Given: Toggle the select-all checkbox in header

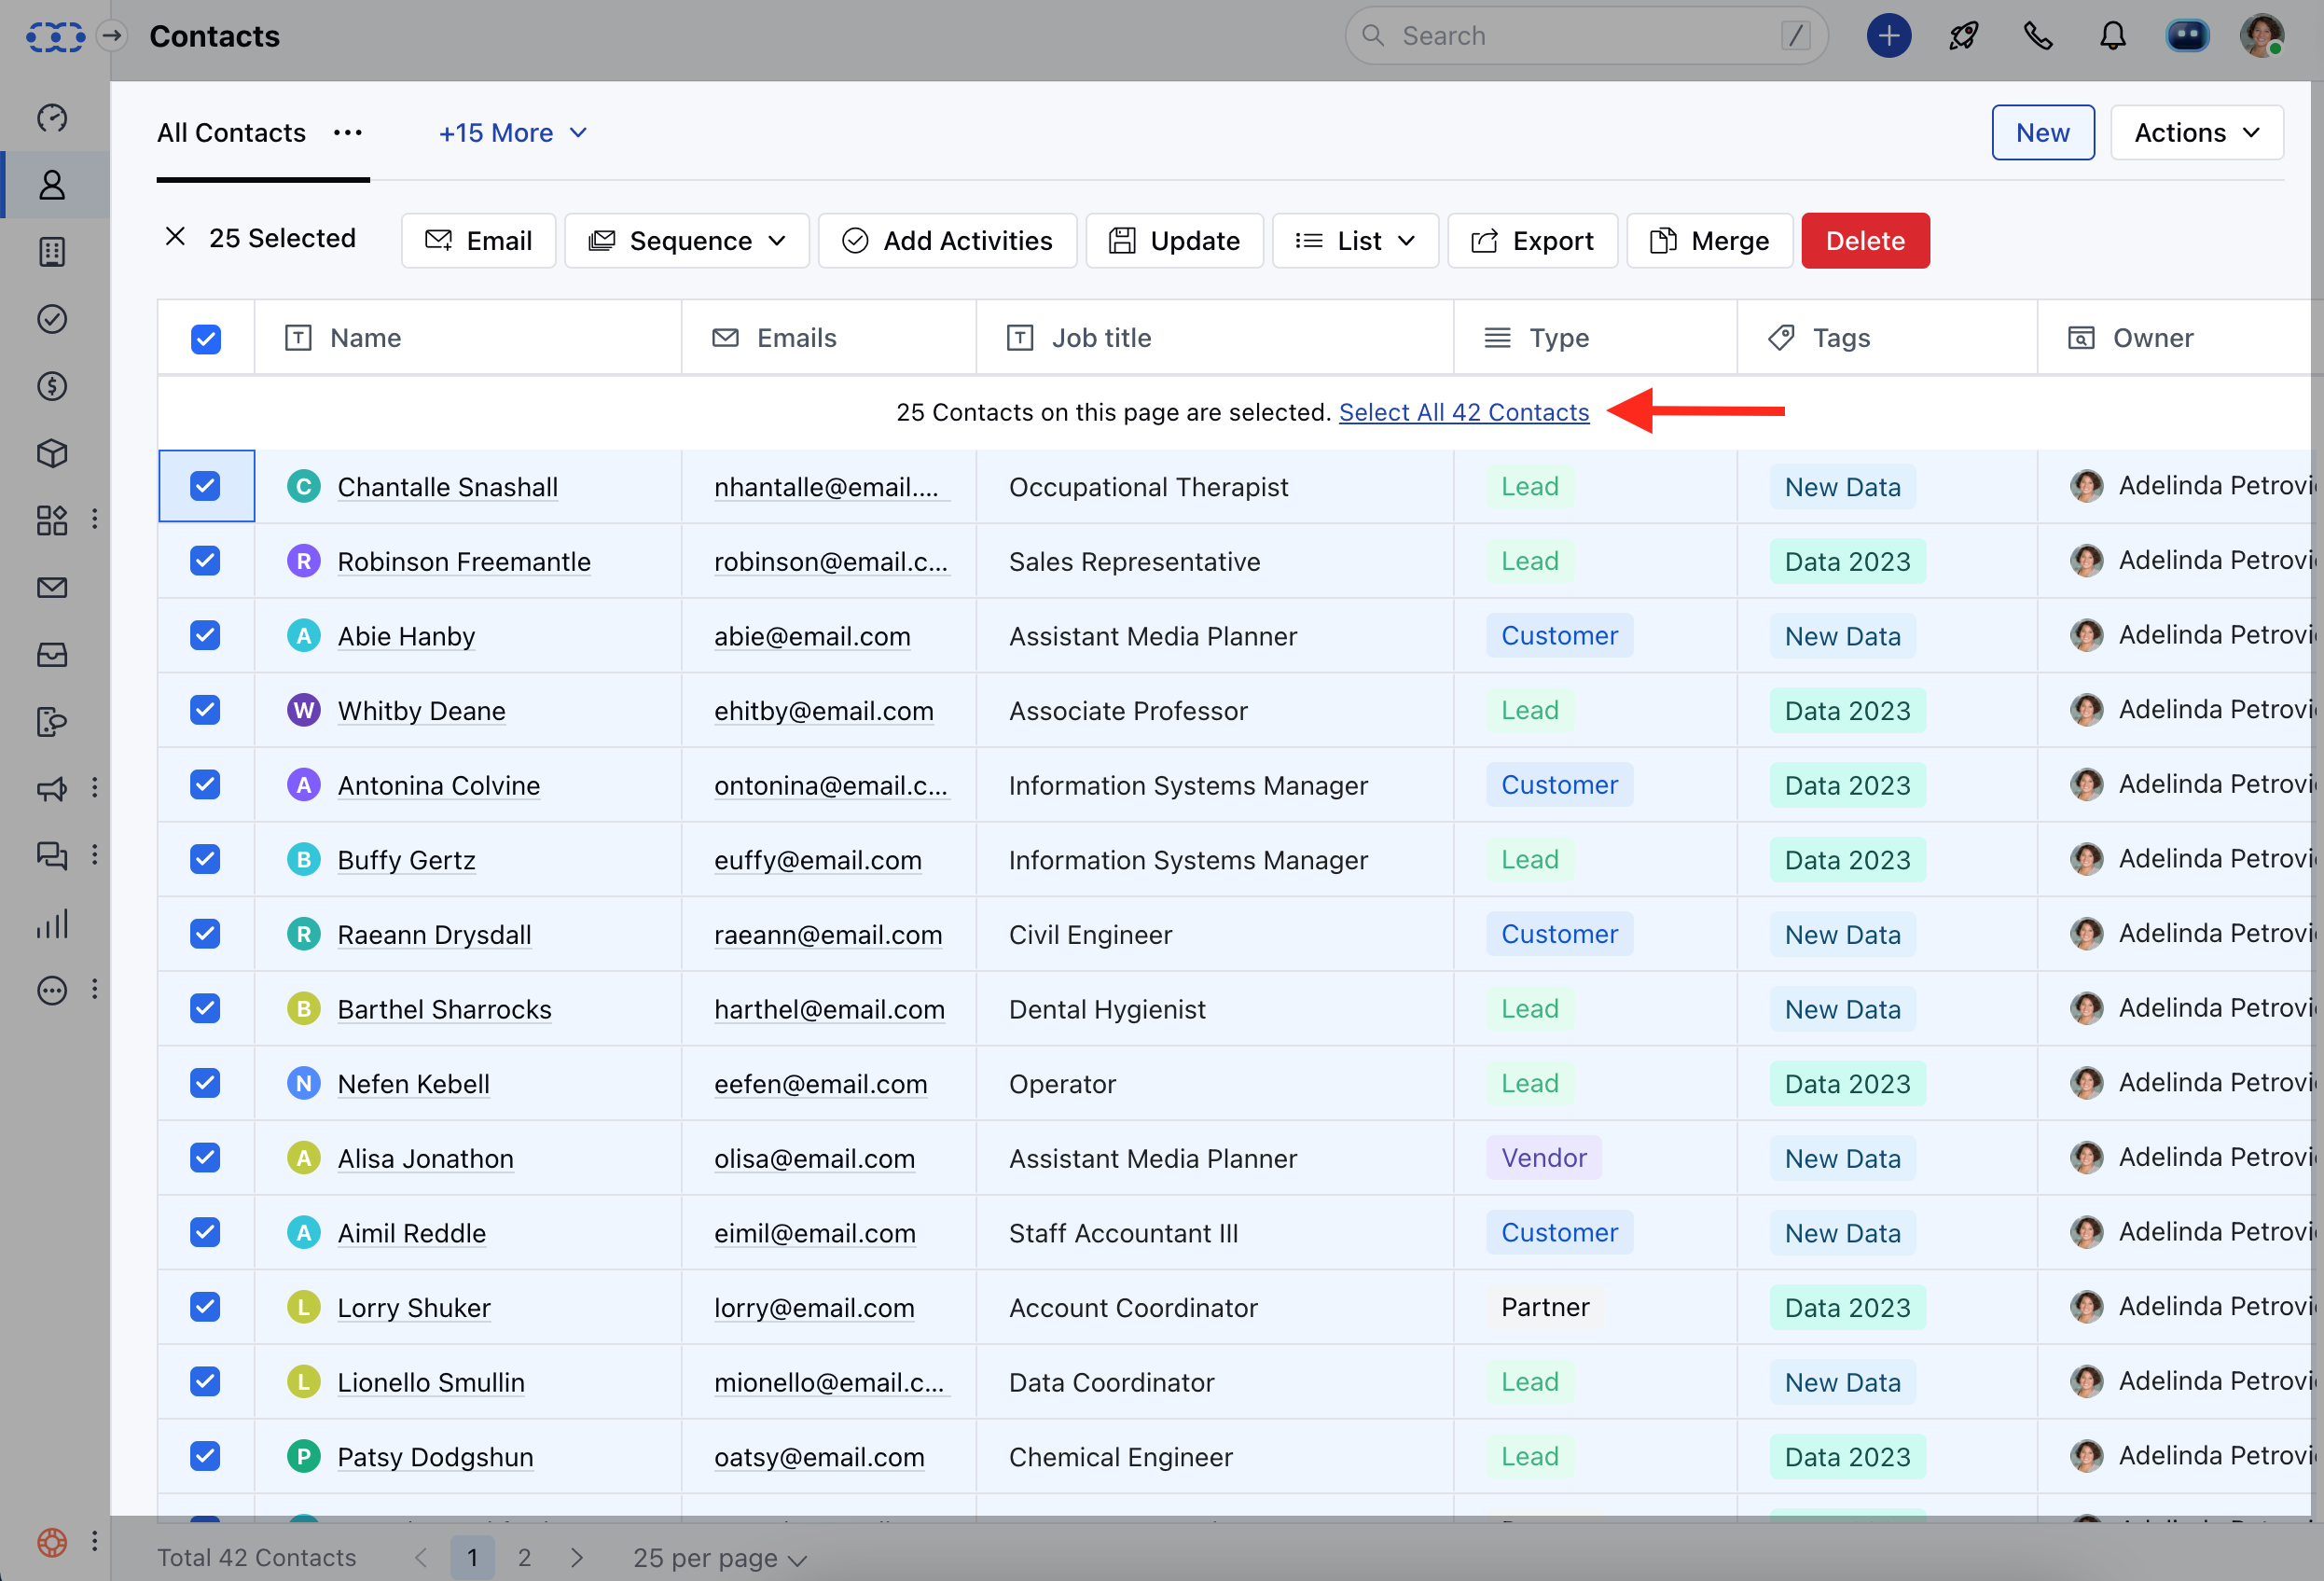Looking at the screenshot, I should (205, 339).
